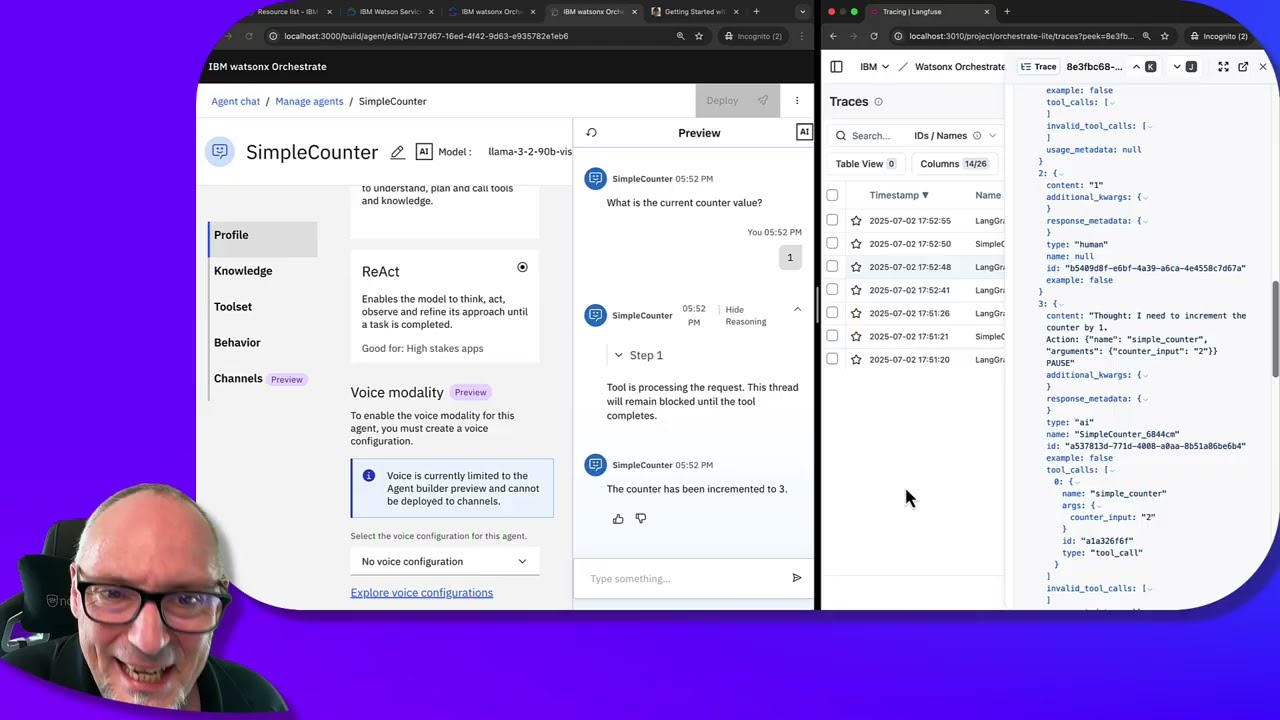Collapse the Step 1 reasoning section
The height and width of the screenshot is (720, 1280).
[618, 356]
